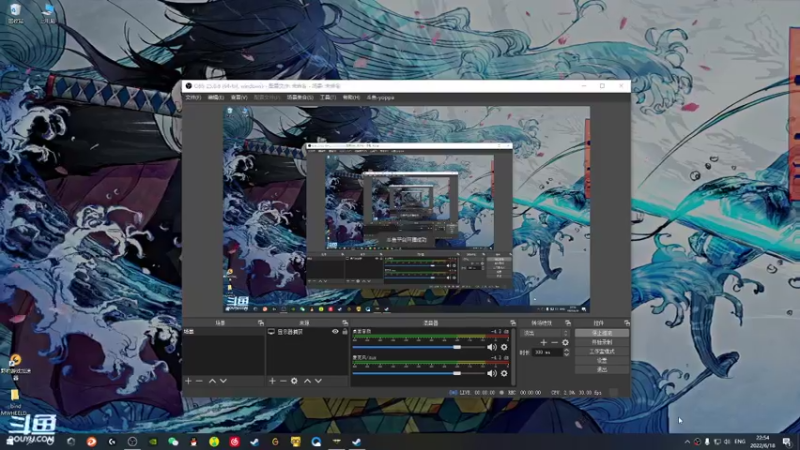800x450 pixels.
Task: Click the 退出 Exit button
Action: pos(602,370)
